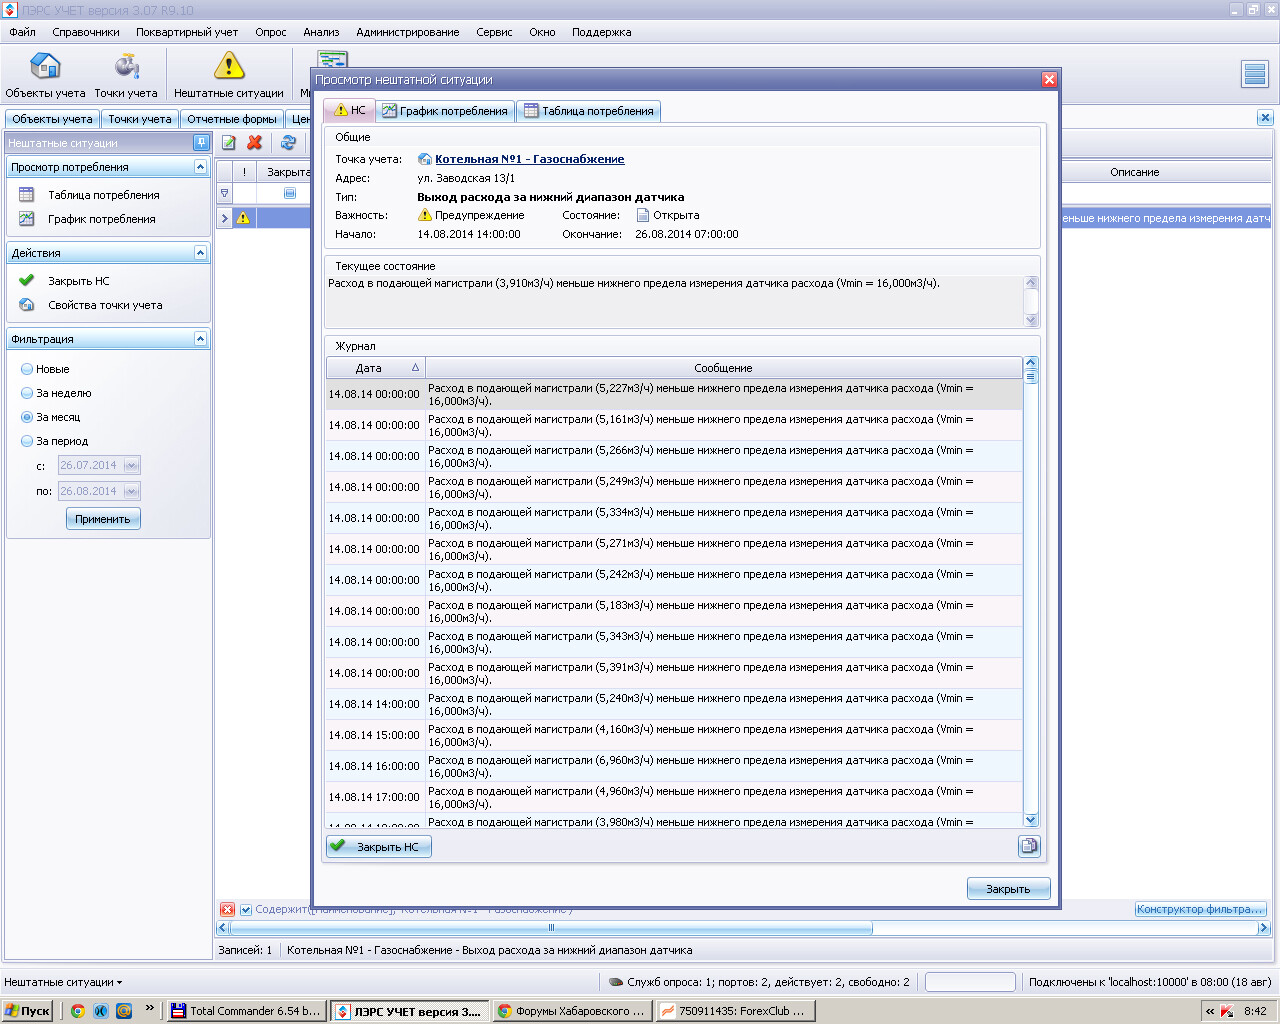Viewport: 1280px width, 1024px height.
Task: Click the Применить button
Action: point(103,519)
